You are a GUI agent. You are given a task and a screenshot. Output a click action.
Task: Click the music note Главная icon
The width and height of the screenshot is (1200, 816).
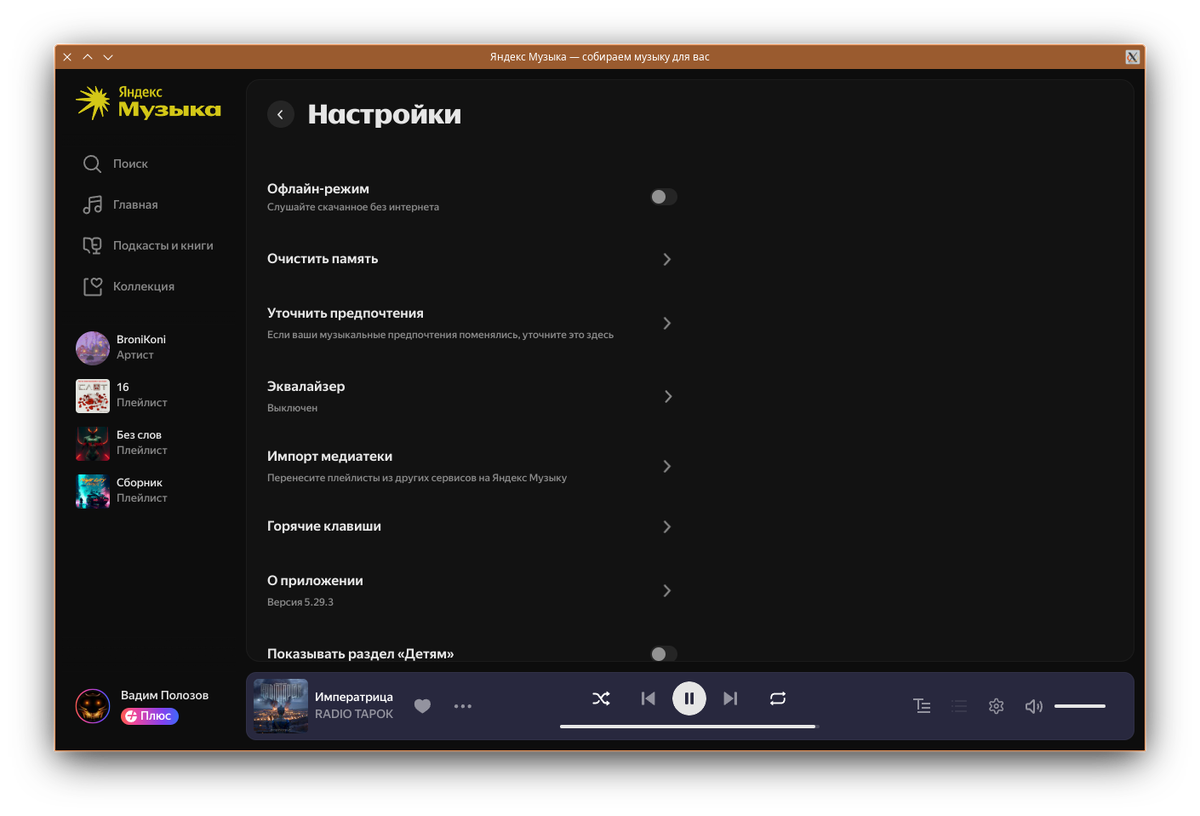pos(92,205)
